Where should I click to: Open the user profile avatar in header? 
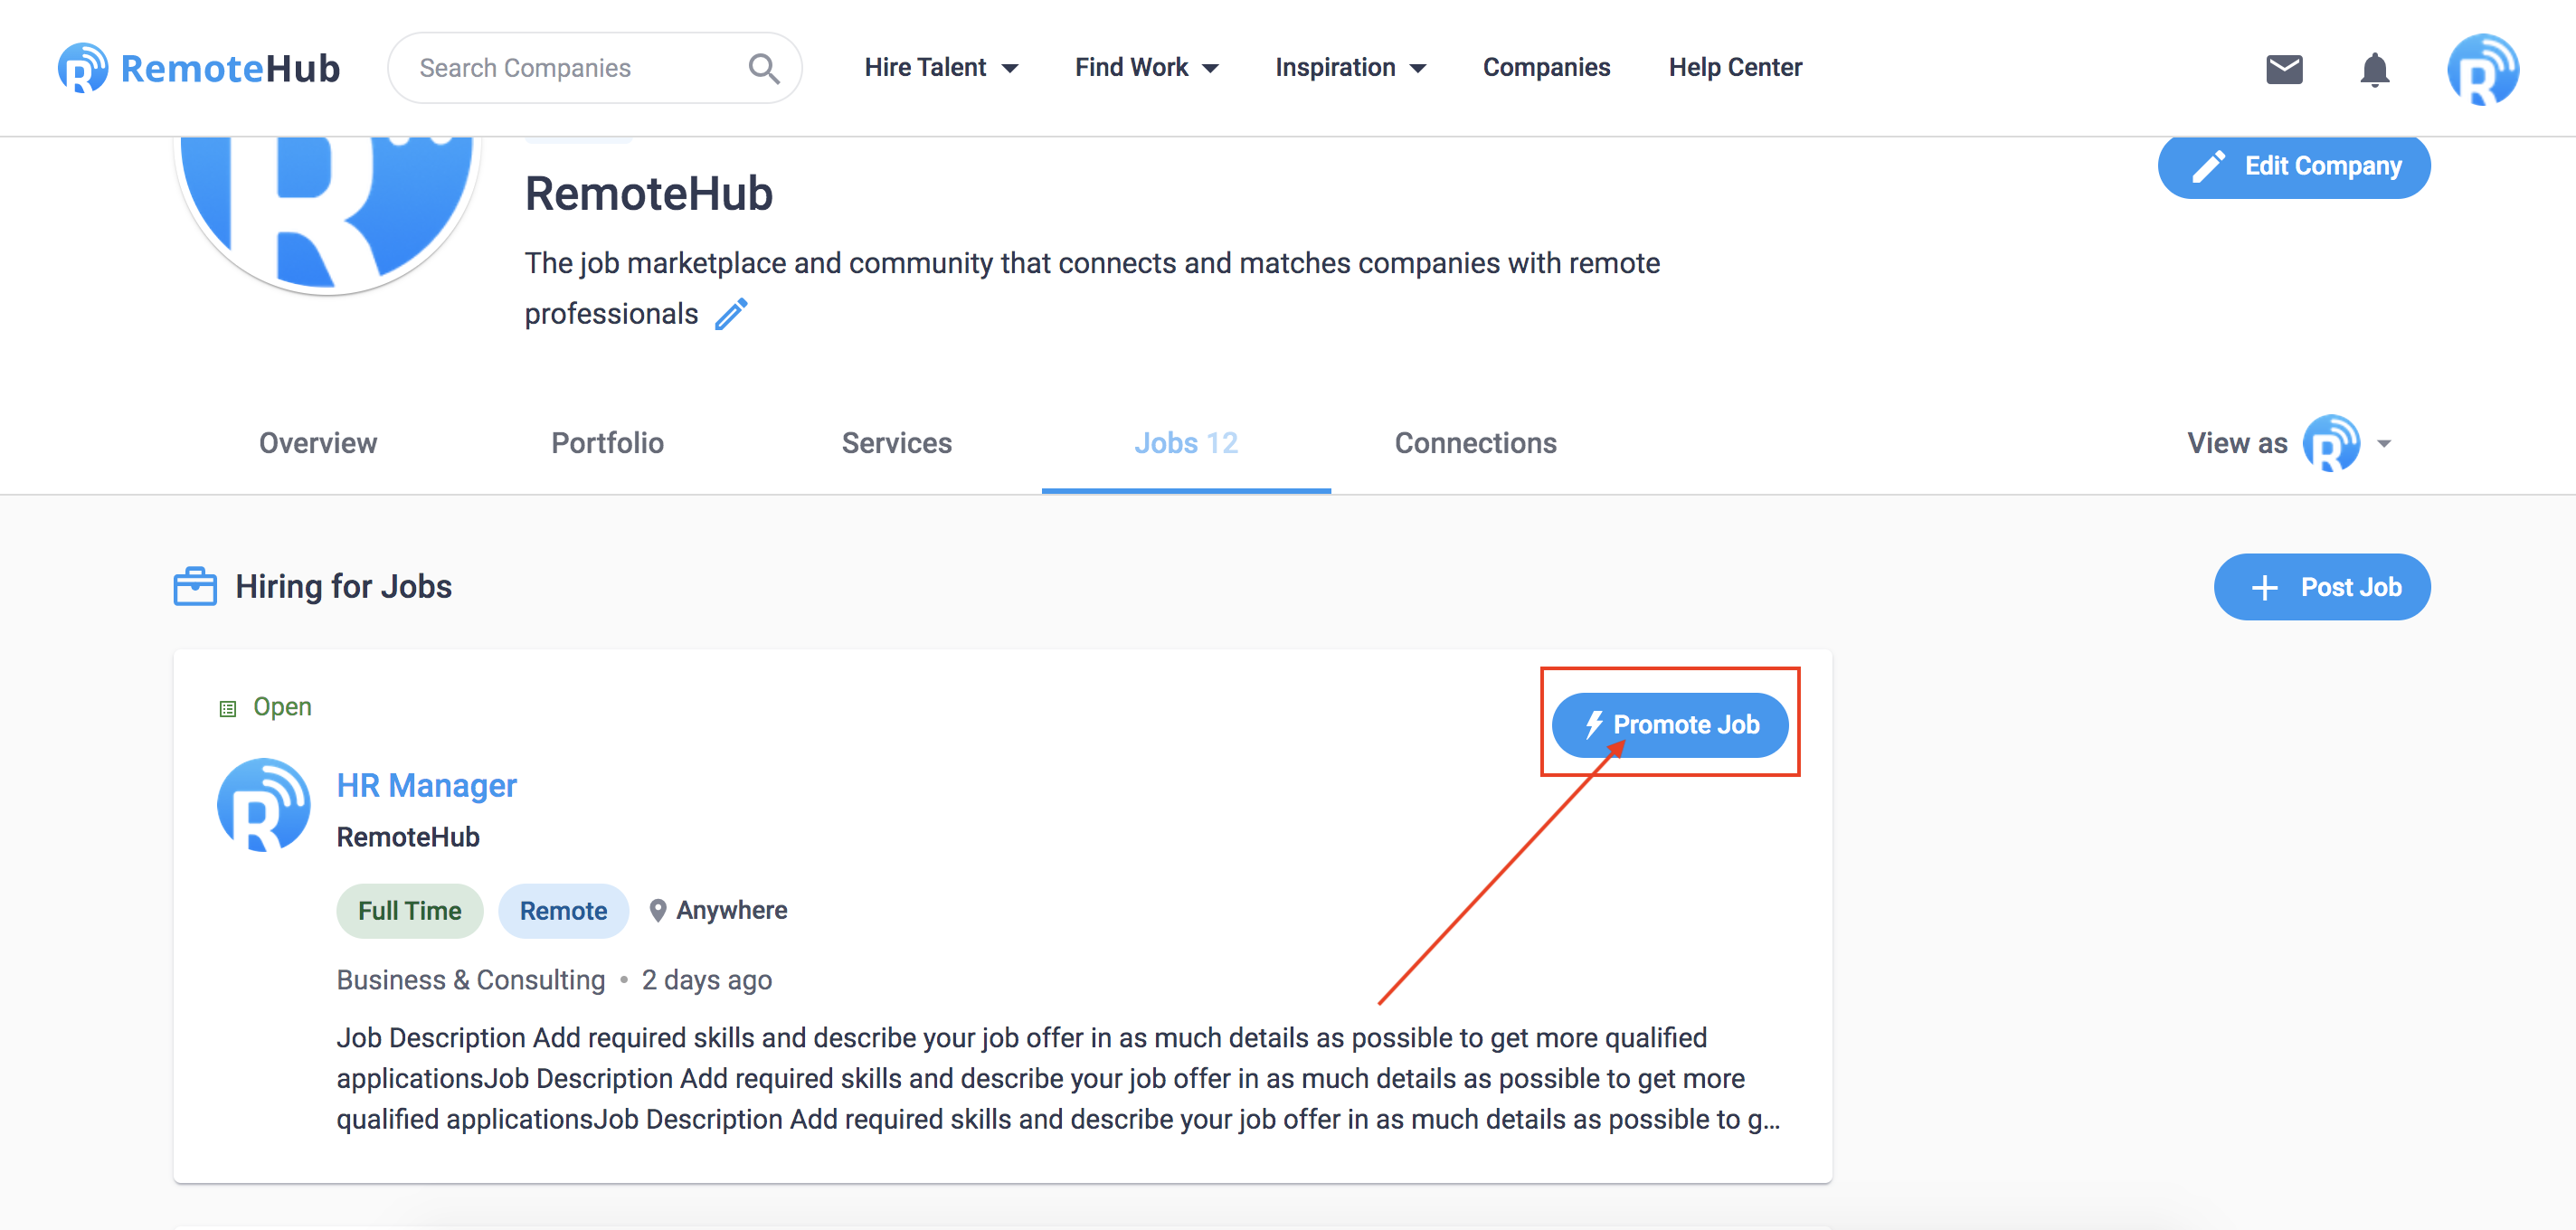2482,69
